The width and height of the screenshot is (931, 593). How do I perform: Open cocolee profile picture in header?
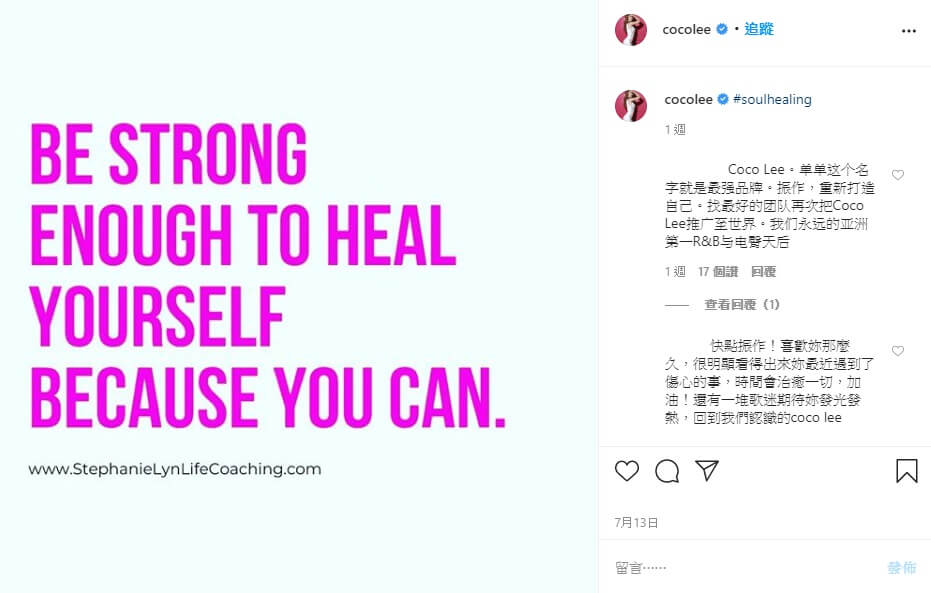click(631, 30)
